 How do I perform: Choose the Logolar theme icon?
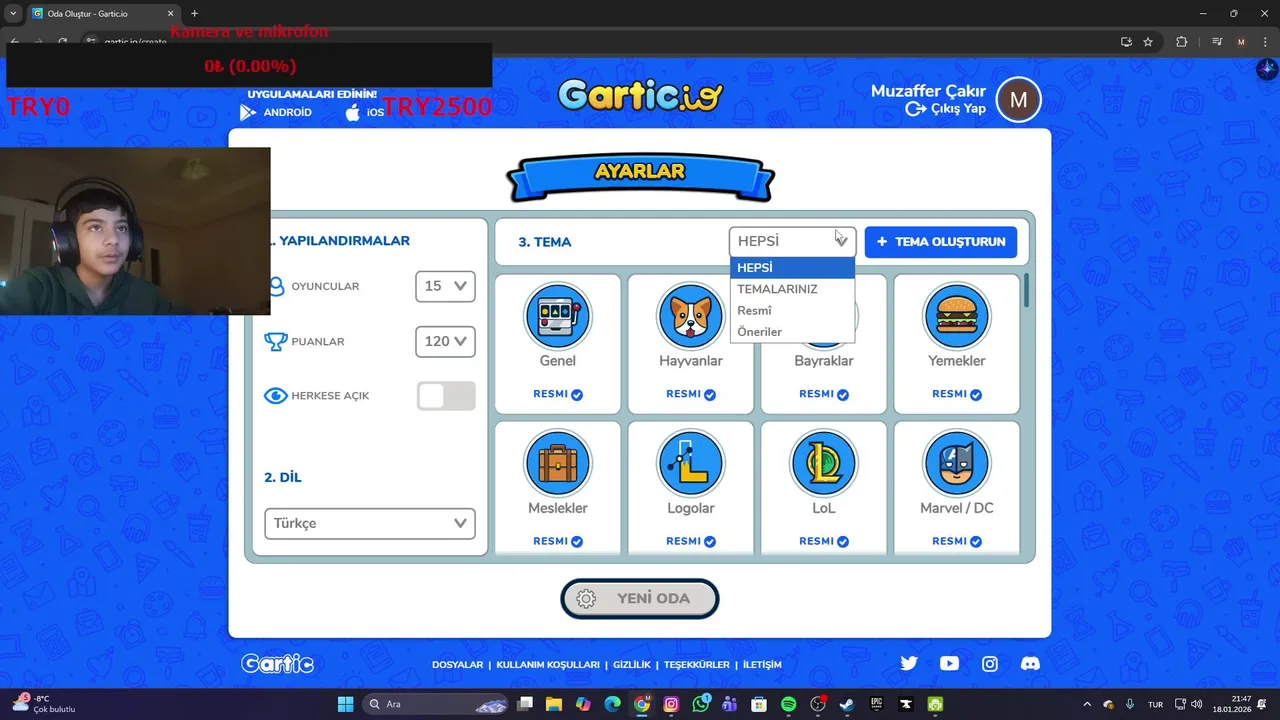[x=691, y=463]
